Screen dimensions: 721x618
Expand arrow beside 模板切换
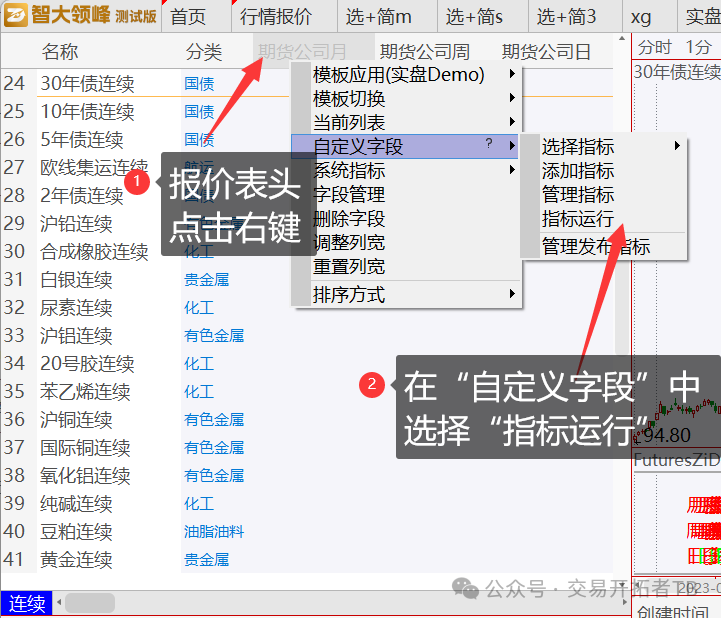pos(512,97)
